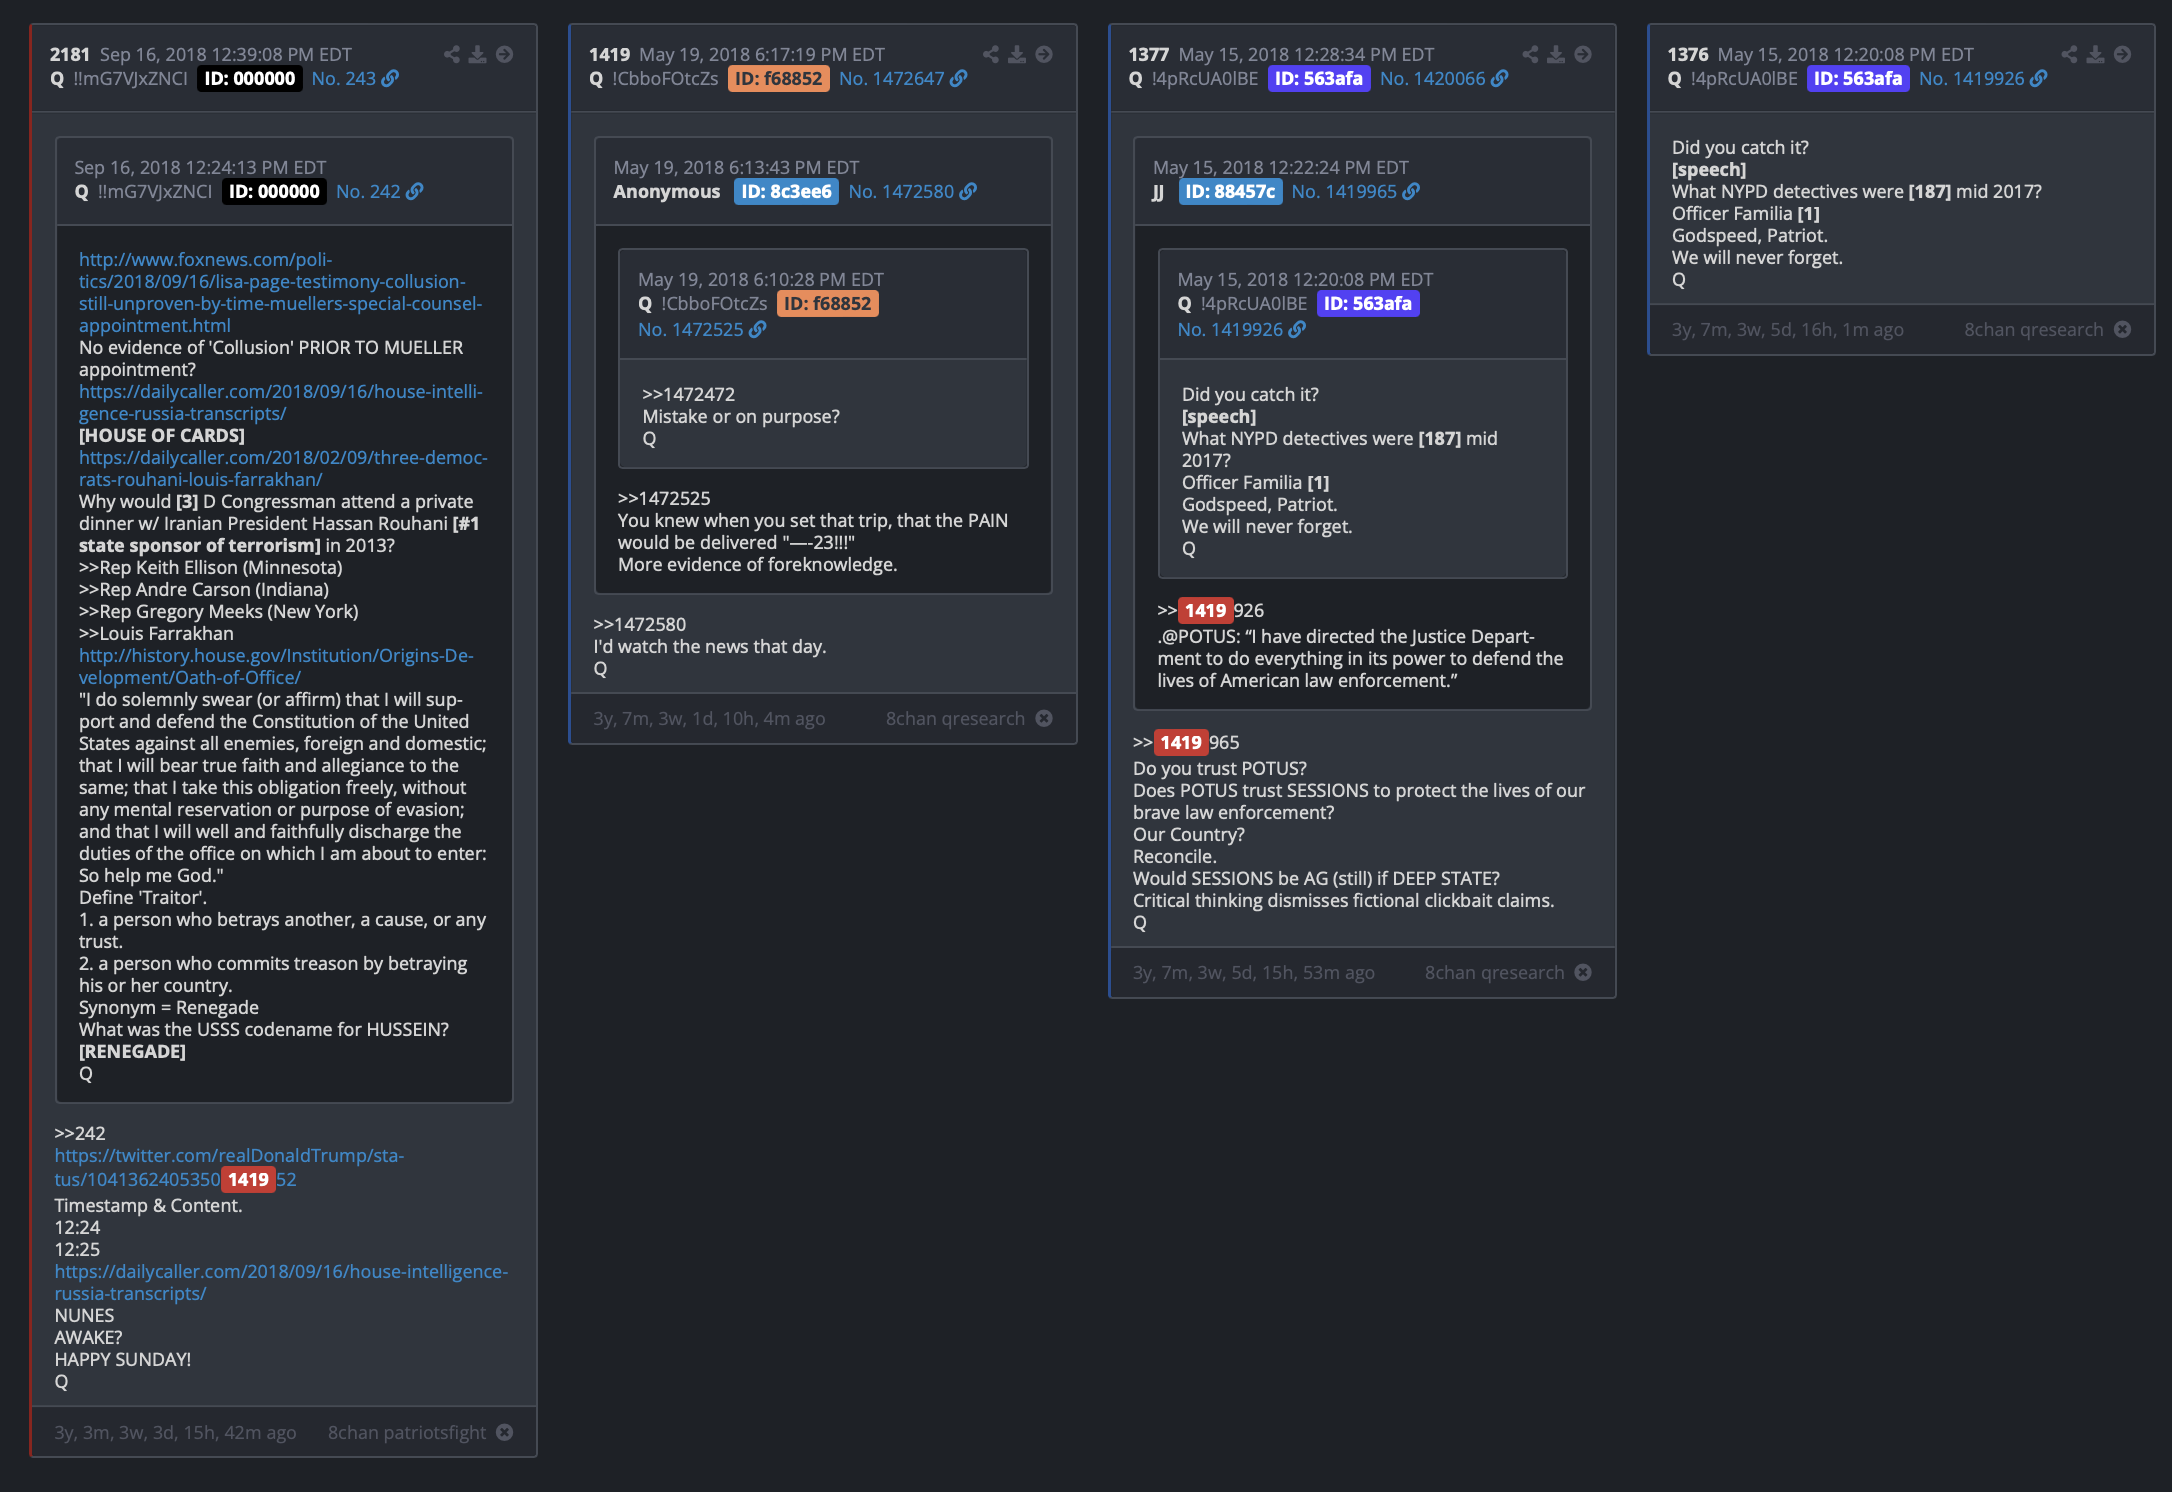
Task: Open dailycaller three-democrats-rouhani-louis-farrakhan link
Action: [x=283, y=468]
